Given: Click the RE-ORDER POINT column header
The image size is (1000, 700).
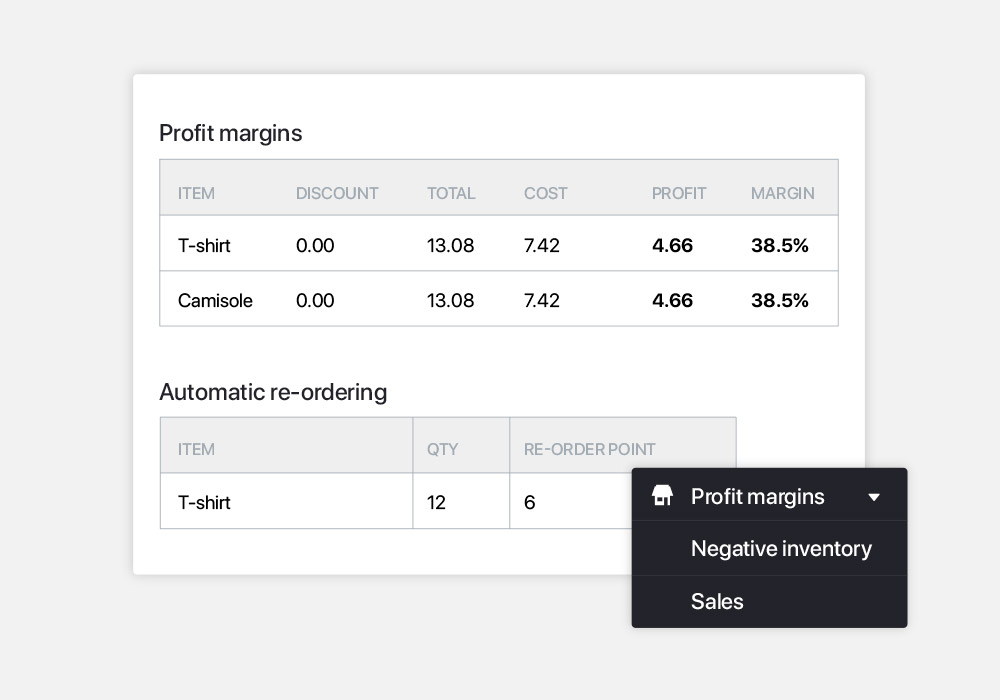Looking at the screenshot, I should tap(589, 449).
